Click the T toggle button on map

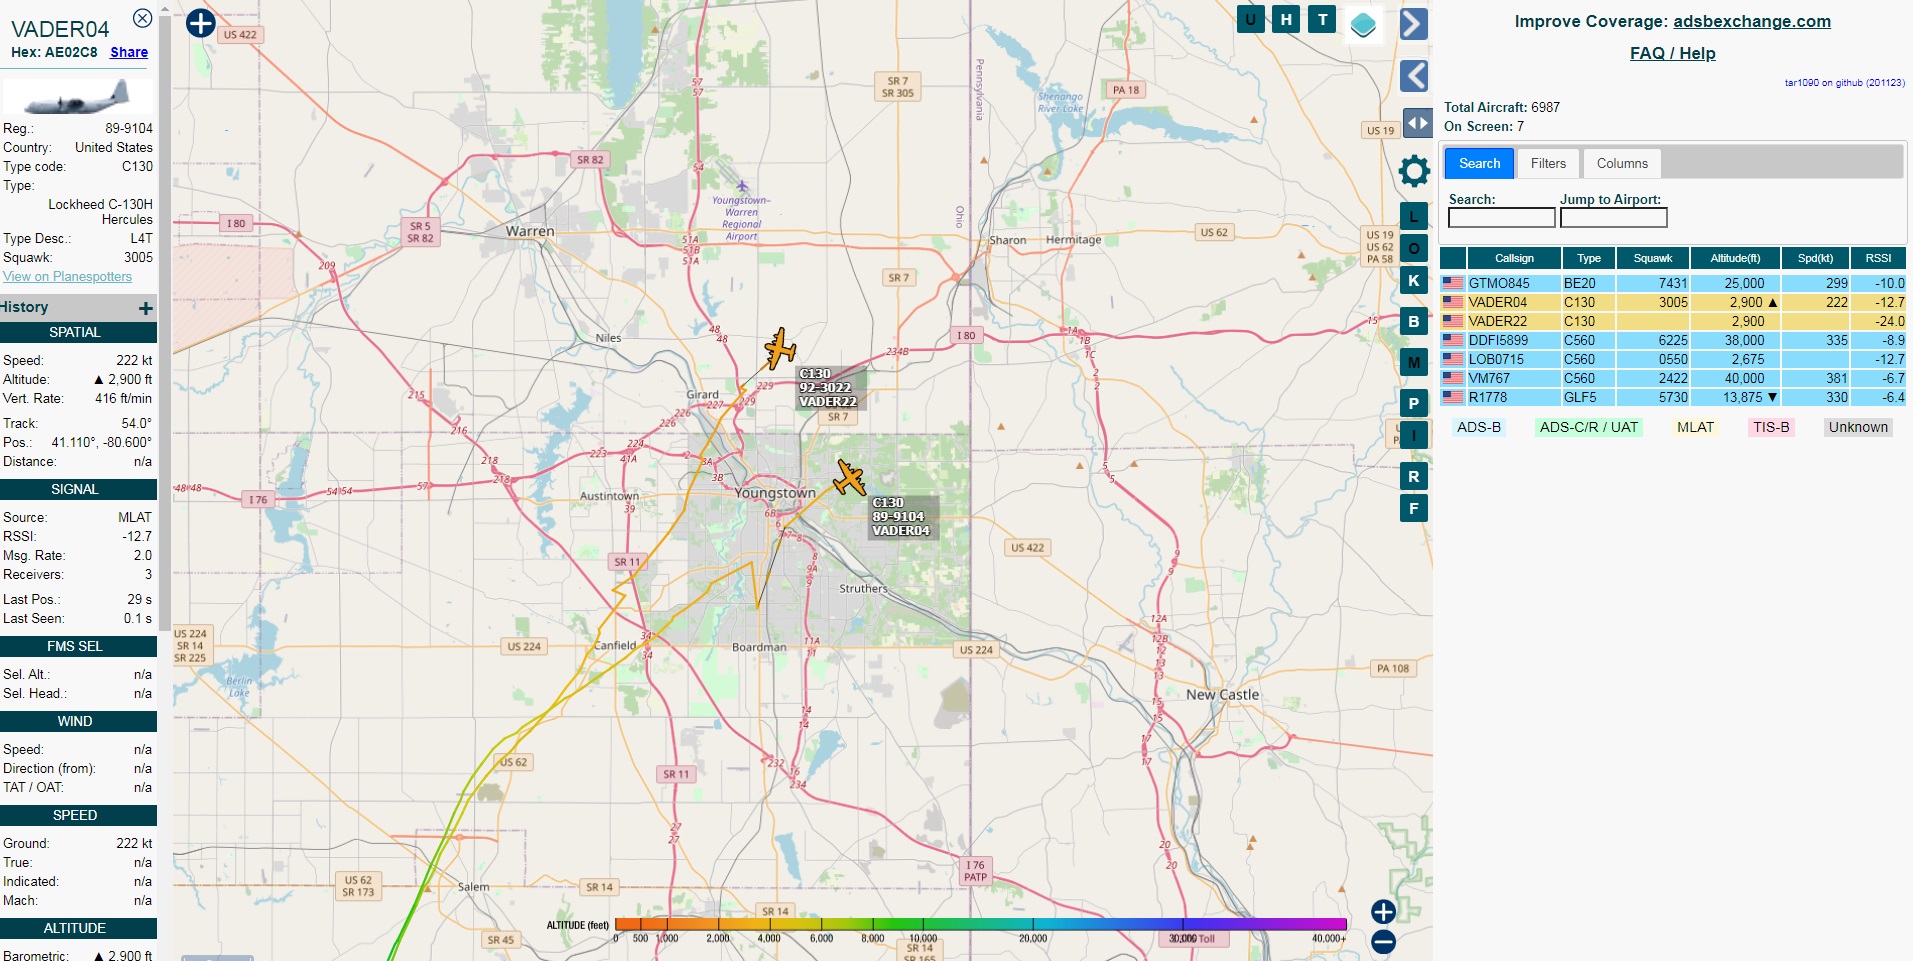click(x=1322, y=19)
